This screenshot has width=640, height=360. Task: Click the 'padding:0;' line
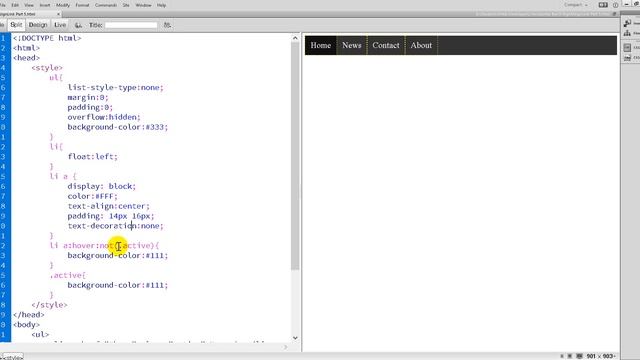pos(90,107)
